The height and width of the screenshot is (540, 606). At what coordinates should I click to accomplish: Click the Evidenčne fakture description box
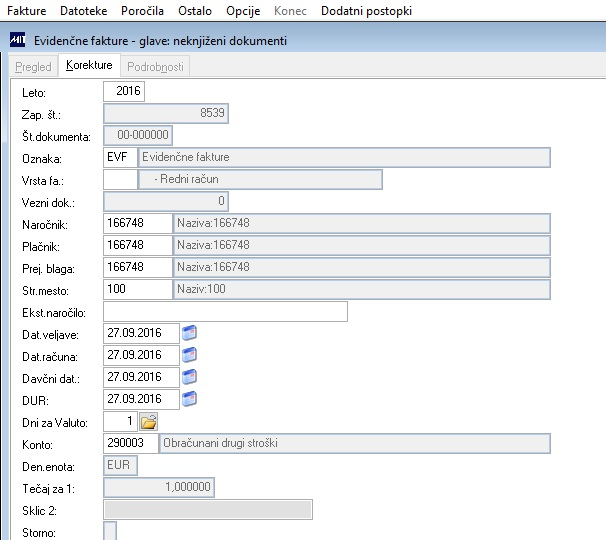point(344,157)
